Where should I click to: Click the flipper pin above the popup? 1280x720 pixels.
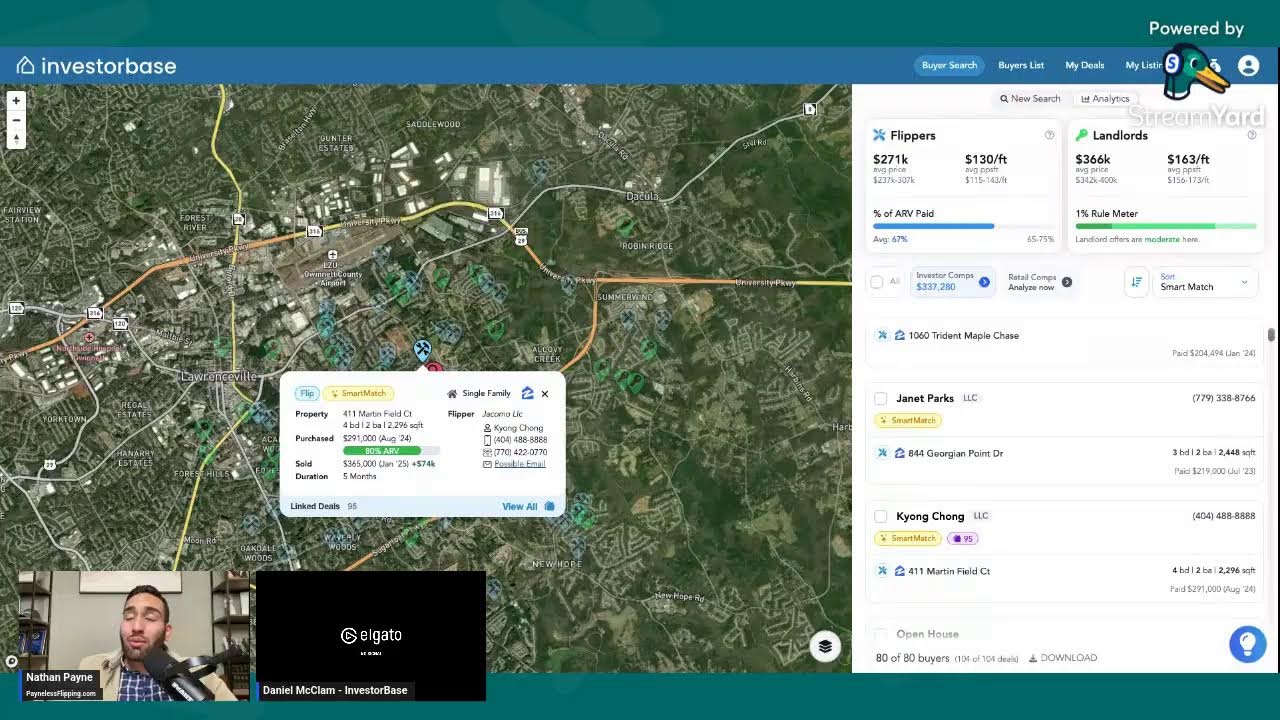click(422, 350)
